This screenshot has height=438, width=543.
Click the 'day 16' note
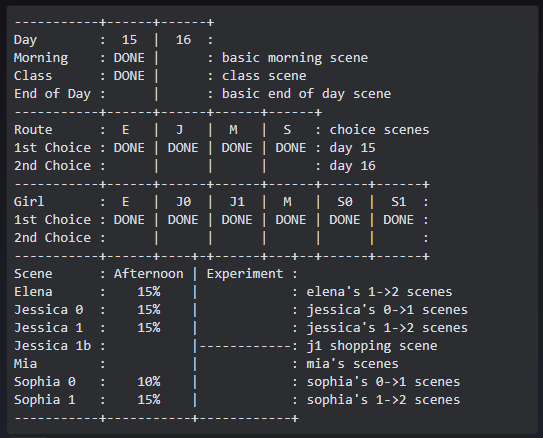(352, 166)
